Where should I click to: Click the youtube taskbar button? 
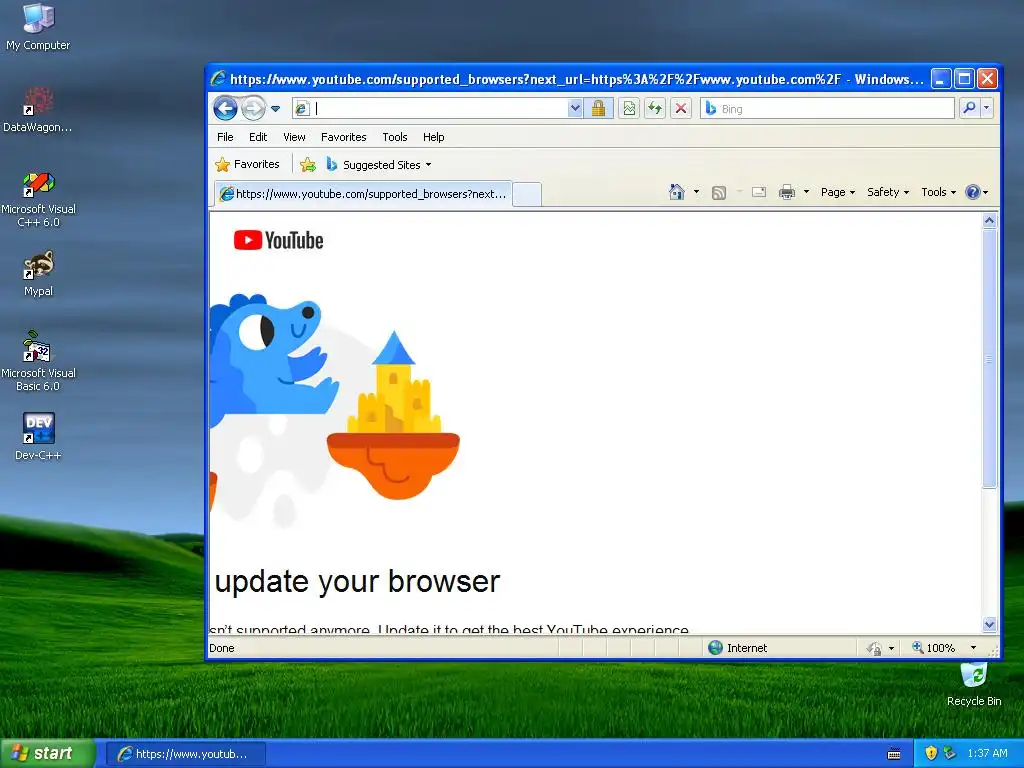tap(186, 754)
